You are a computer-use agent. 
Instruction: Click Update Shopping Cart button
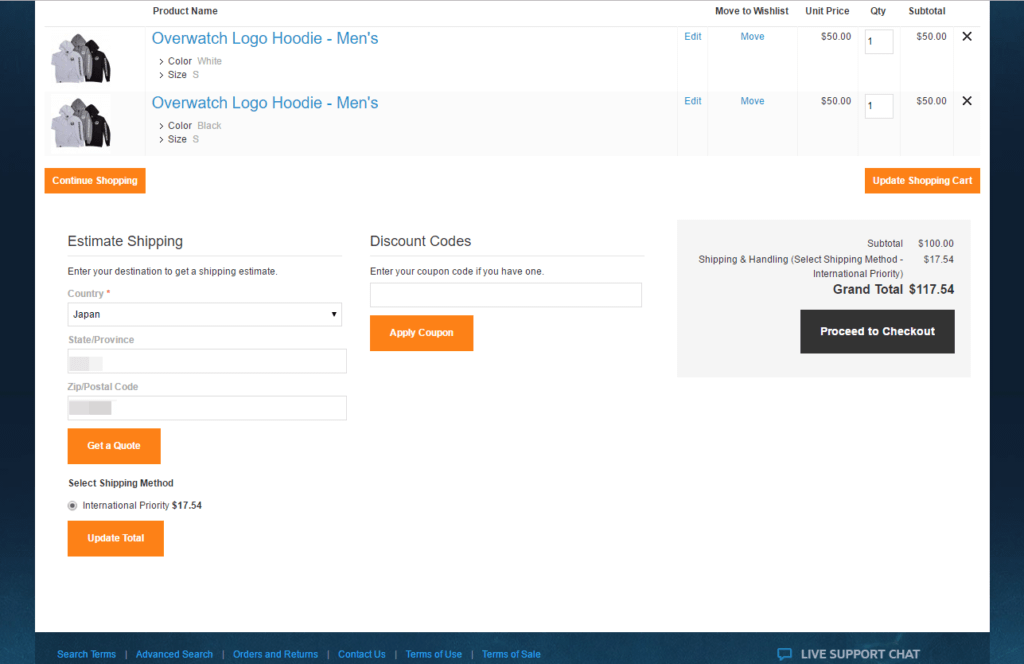(922, 181)
